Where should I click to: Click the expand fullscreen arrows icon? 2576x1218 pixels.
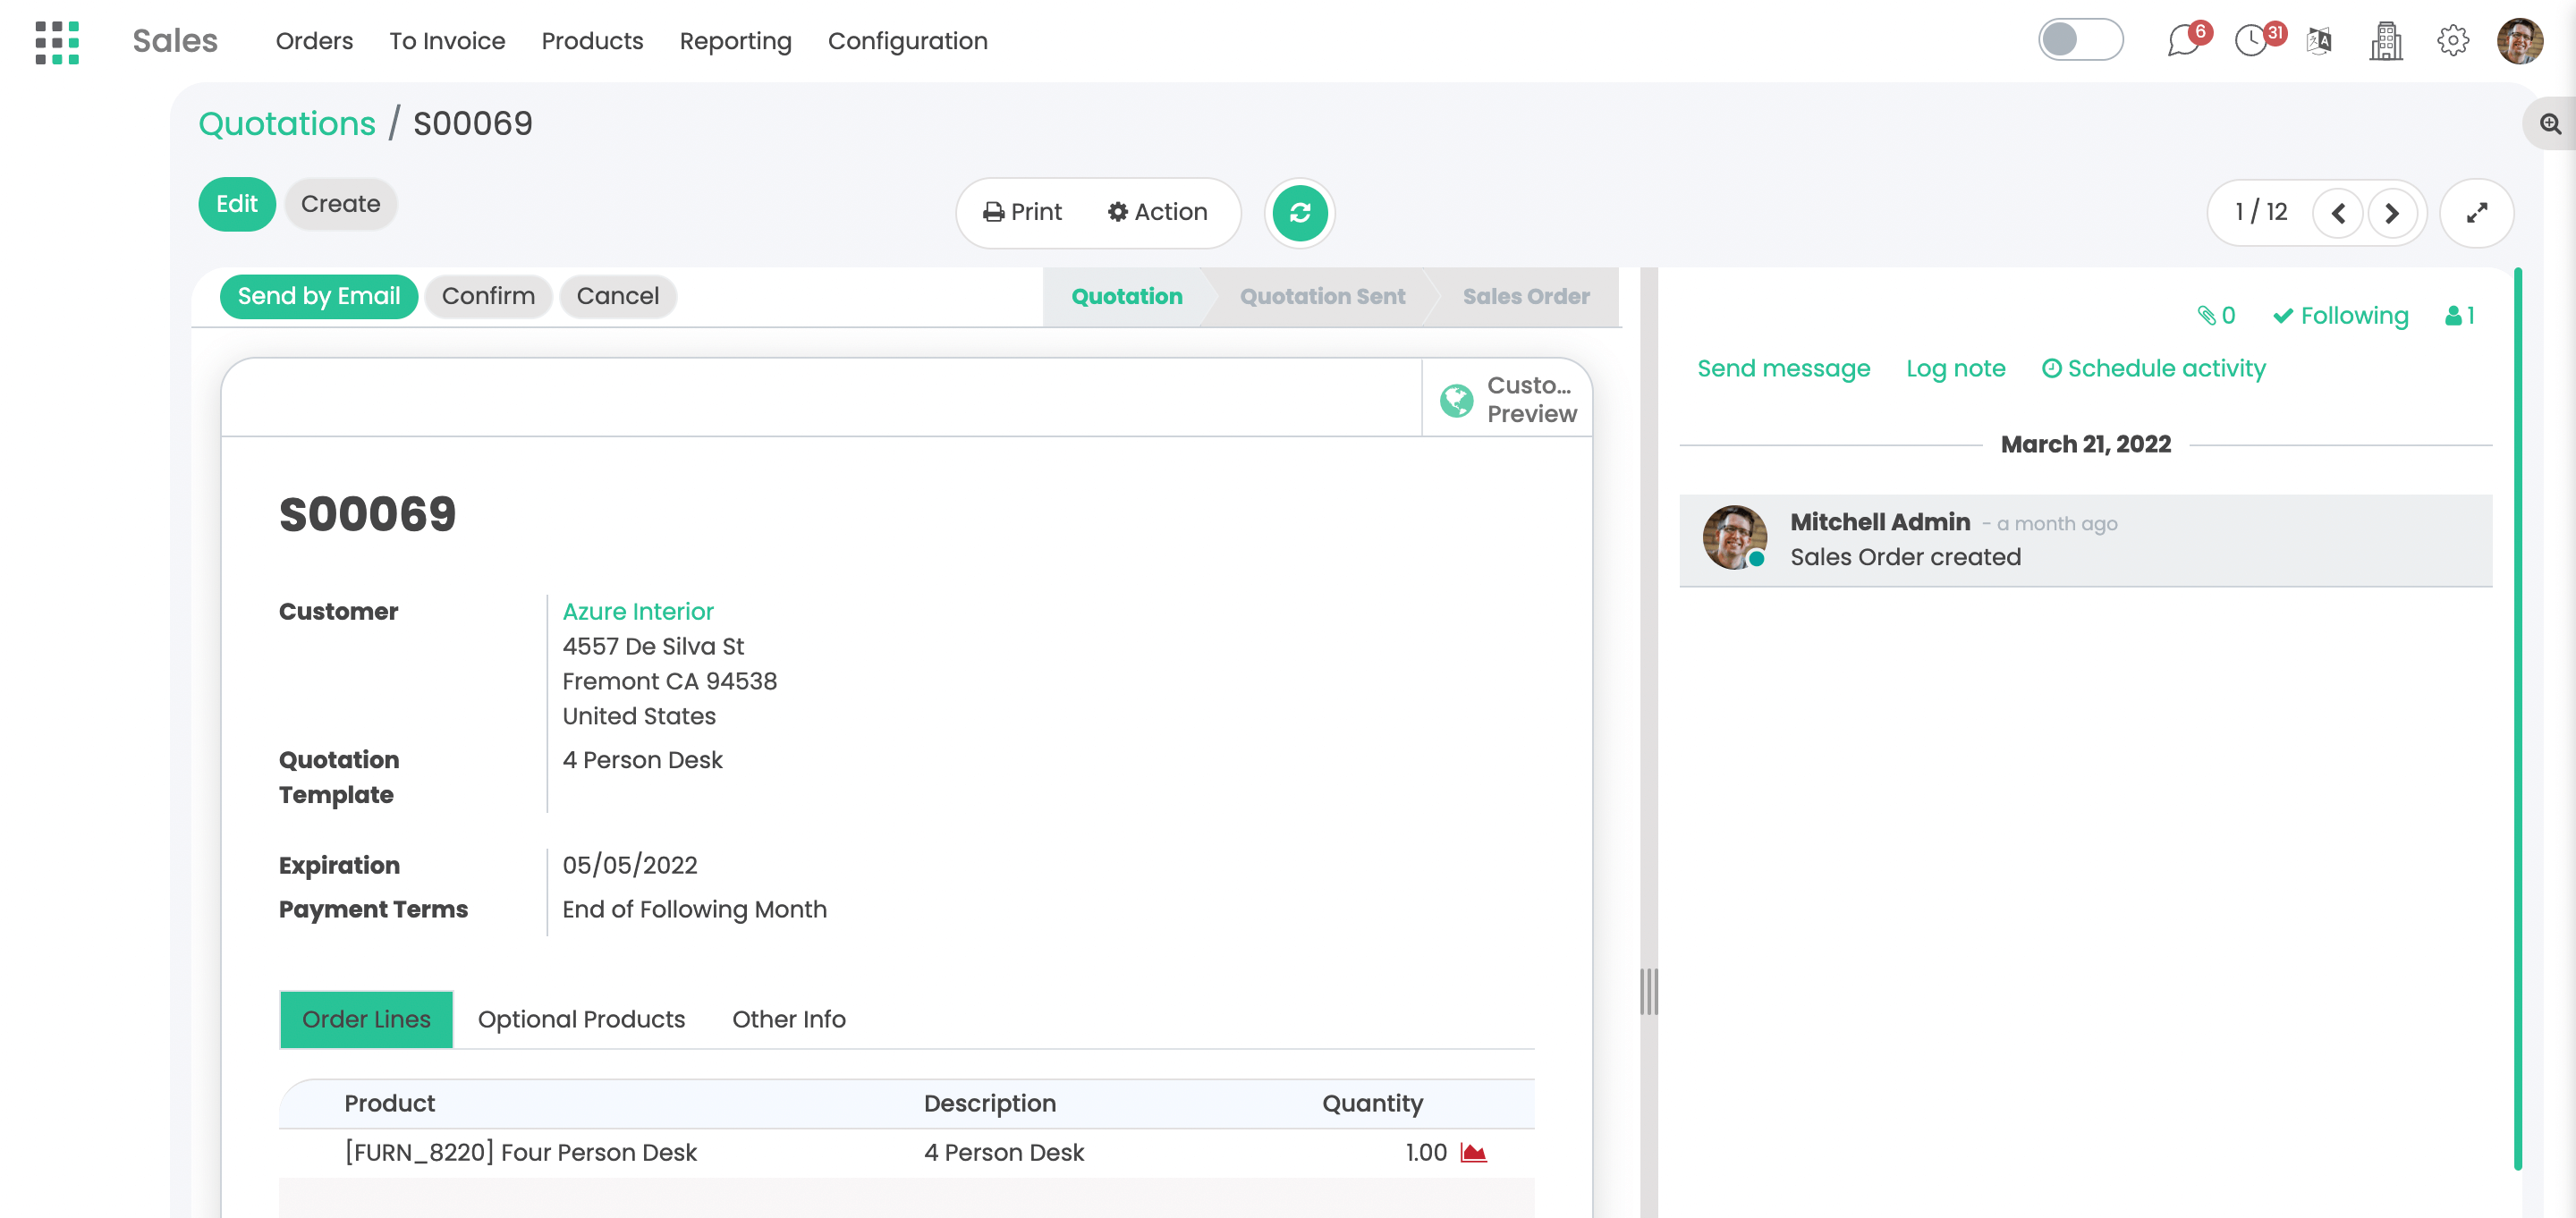(2476, 213)
